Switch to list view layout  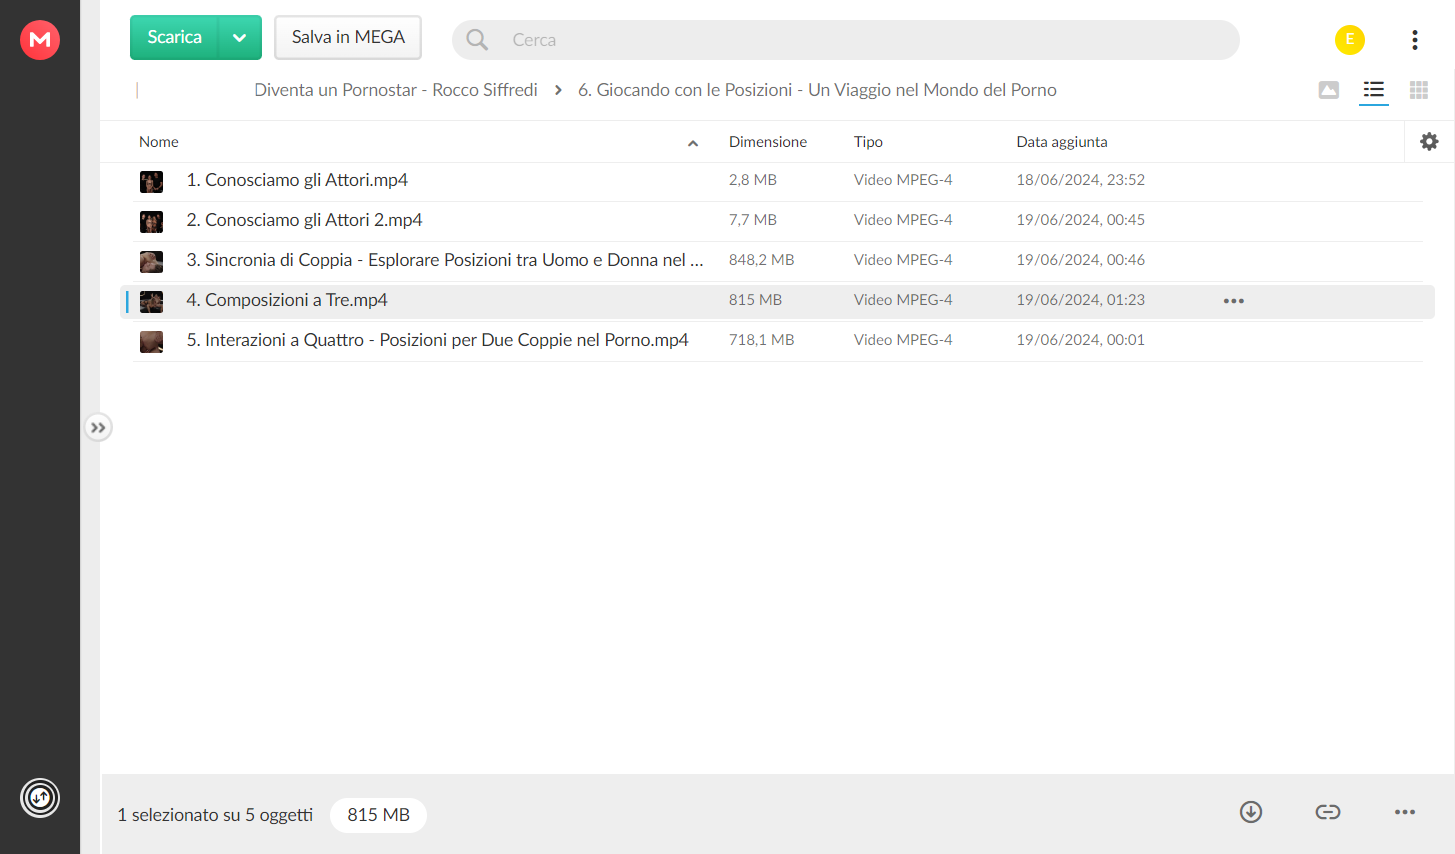pyautogui.click(x=1374, y=90)
